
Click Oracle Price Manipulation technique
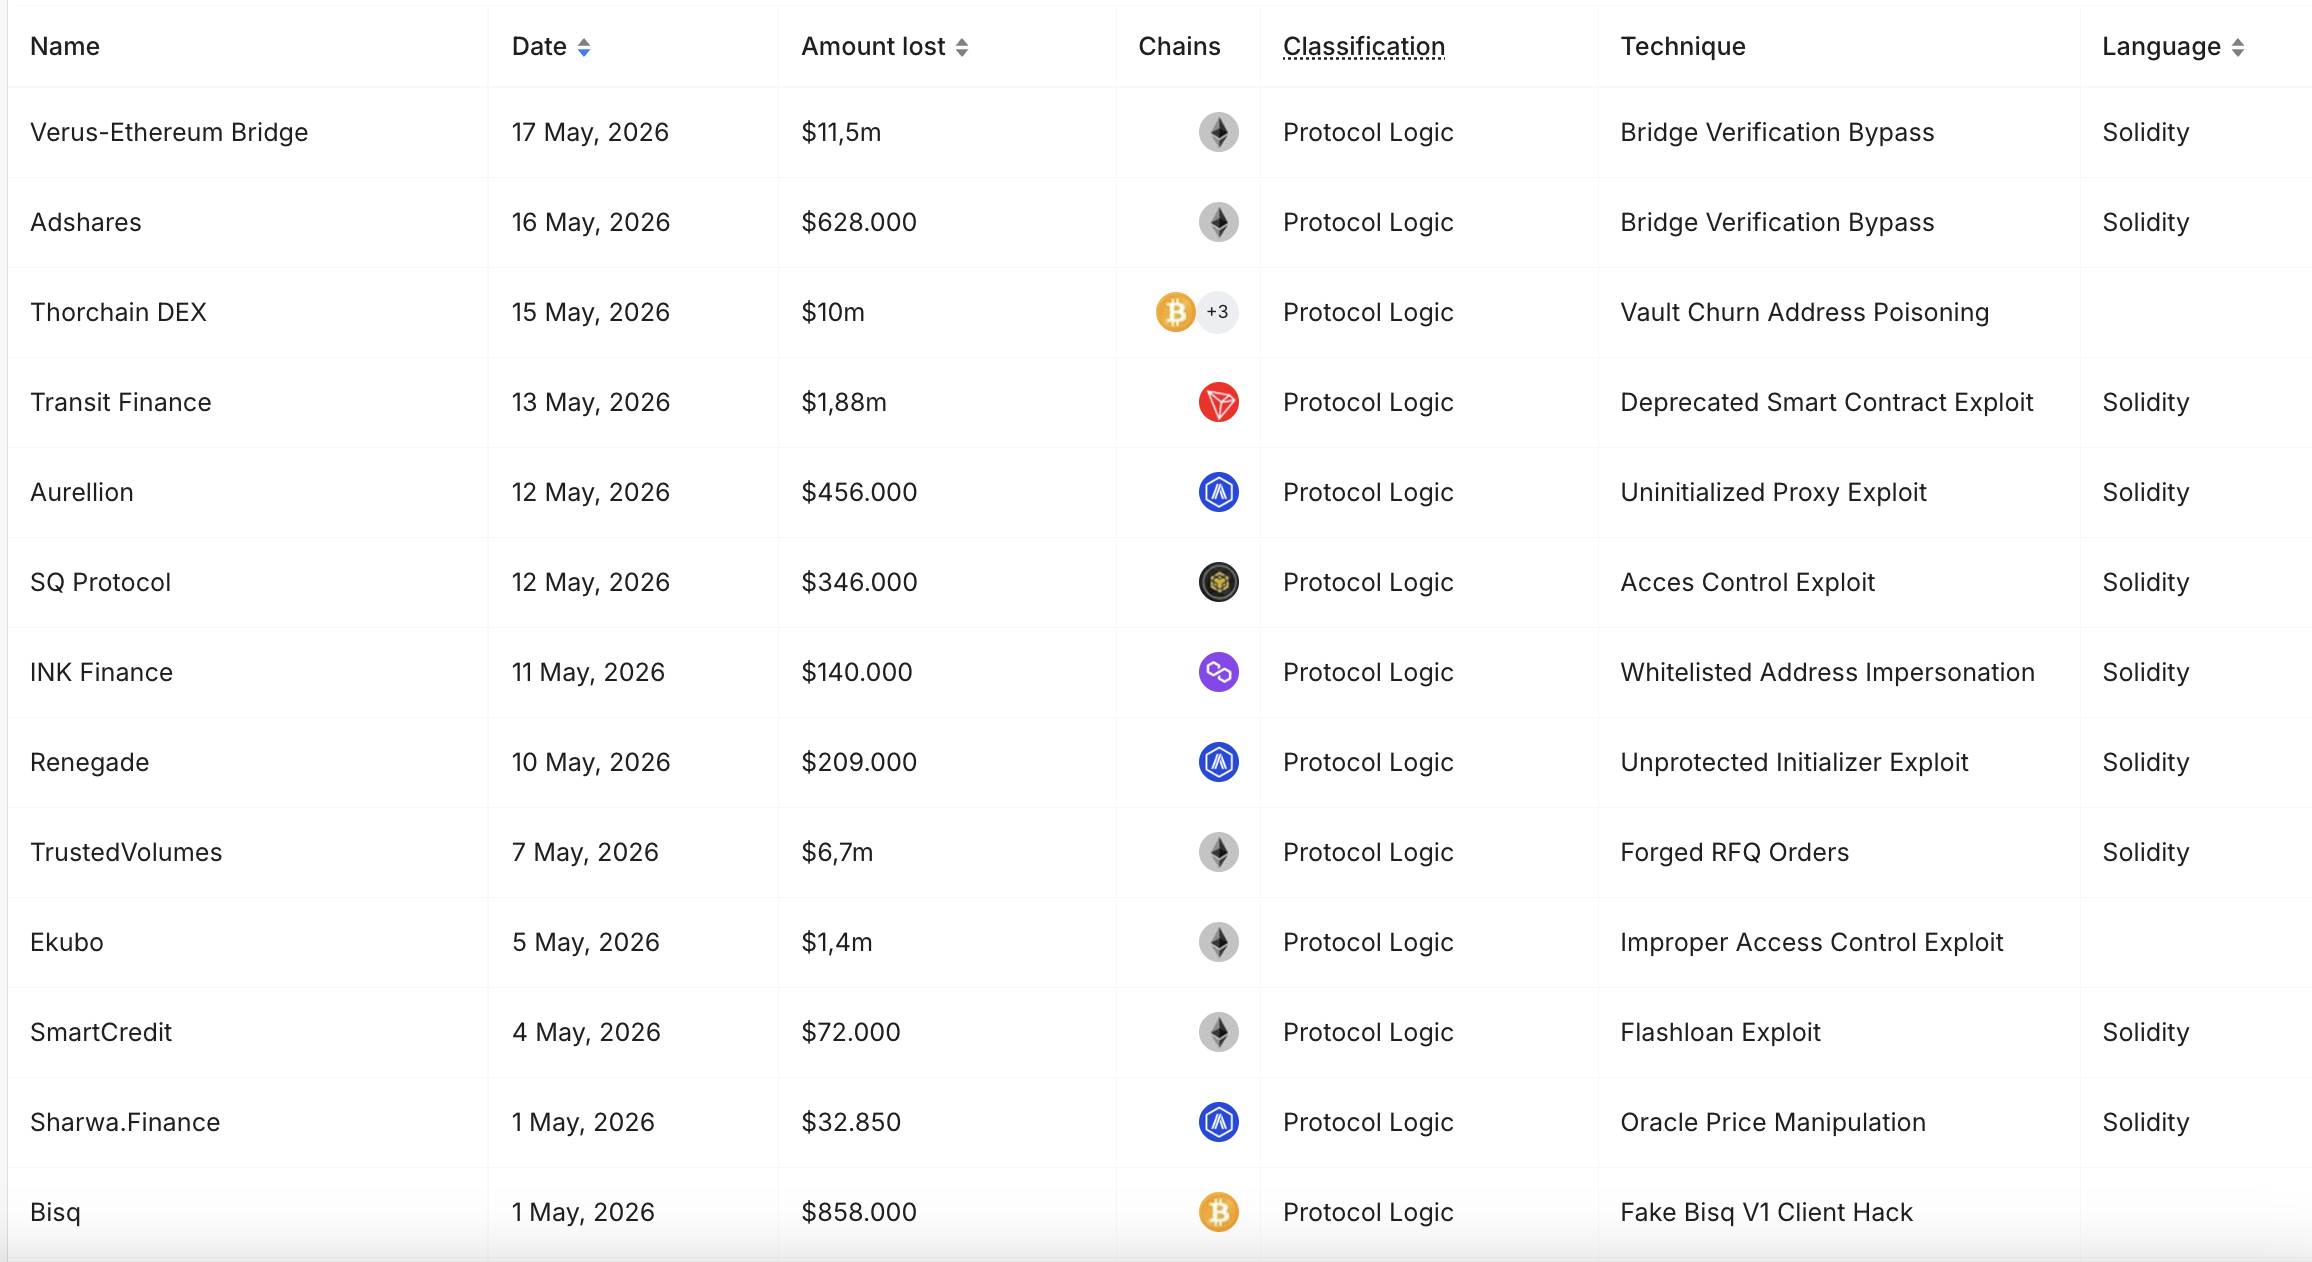pyautogui.click(x=1773, y=1122)
